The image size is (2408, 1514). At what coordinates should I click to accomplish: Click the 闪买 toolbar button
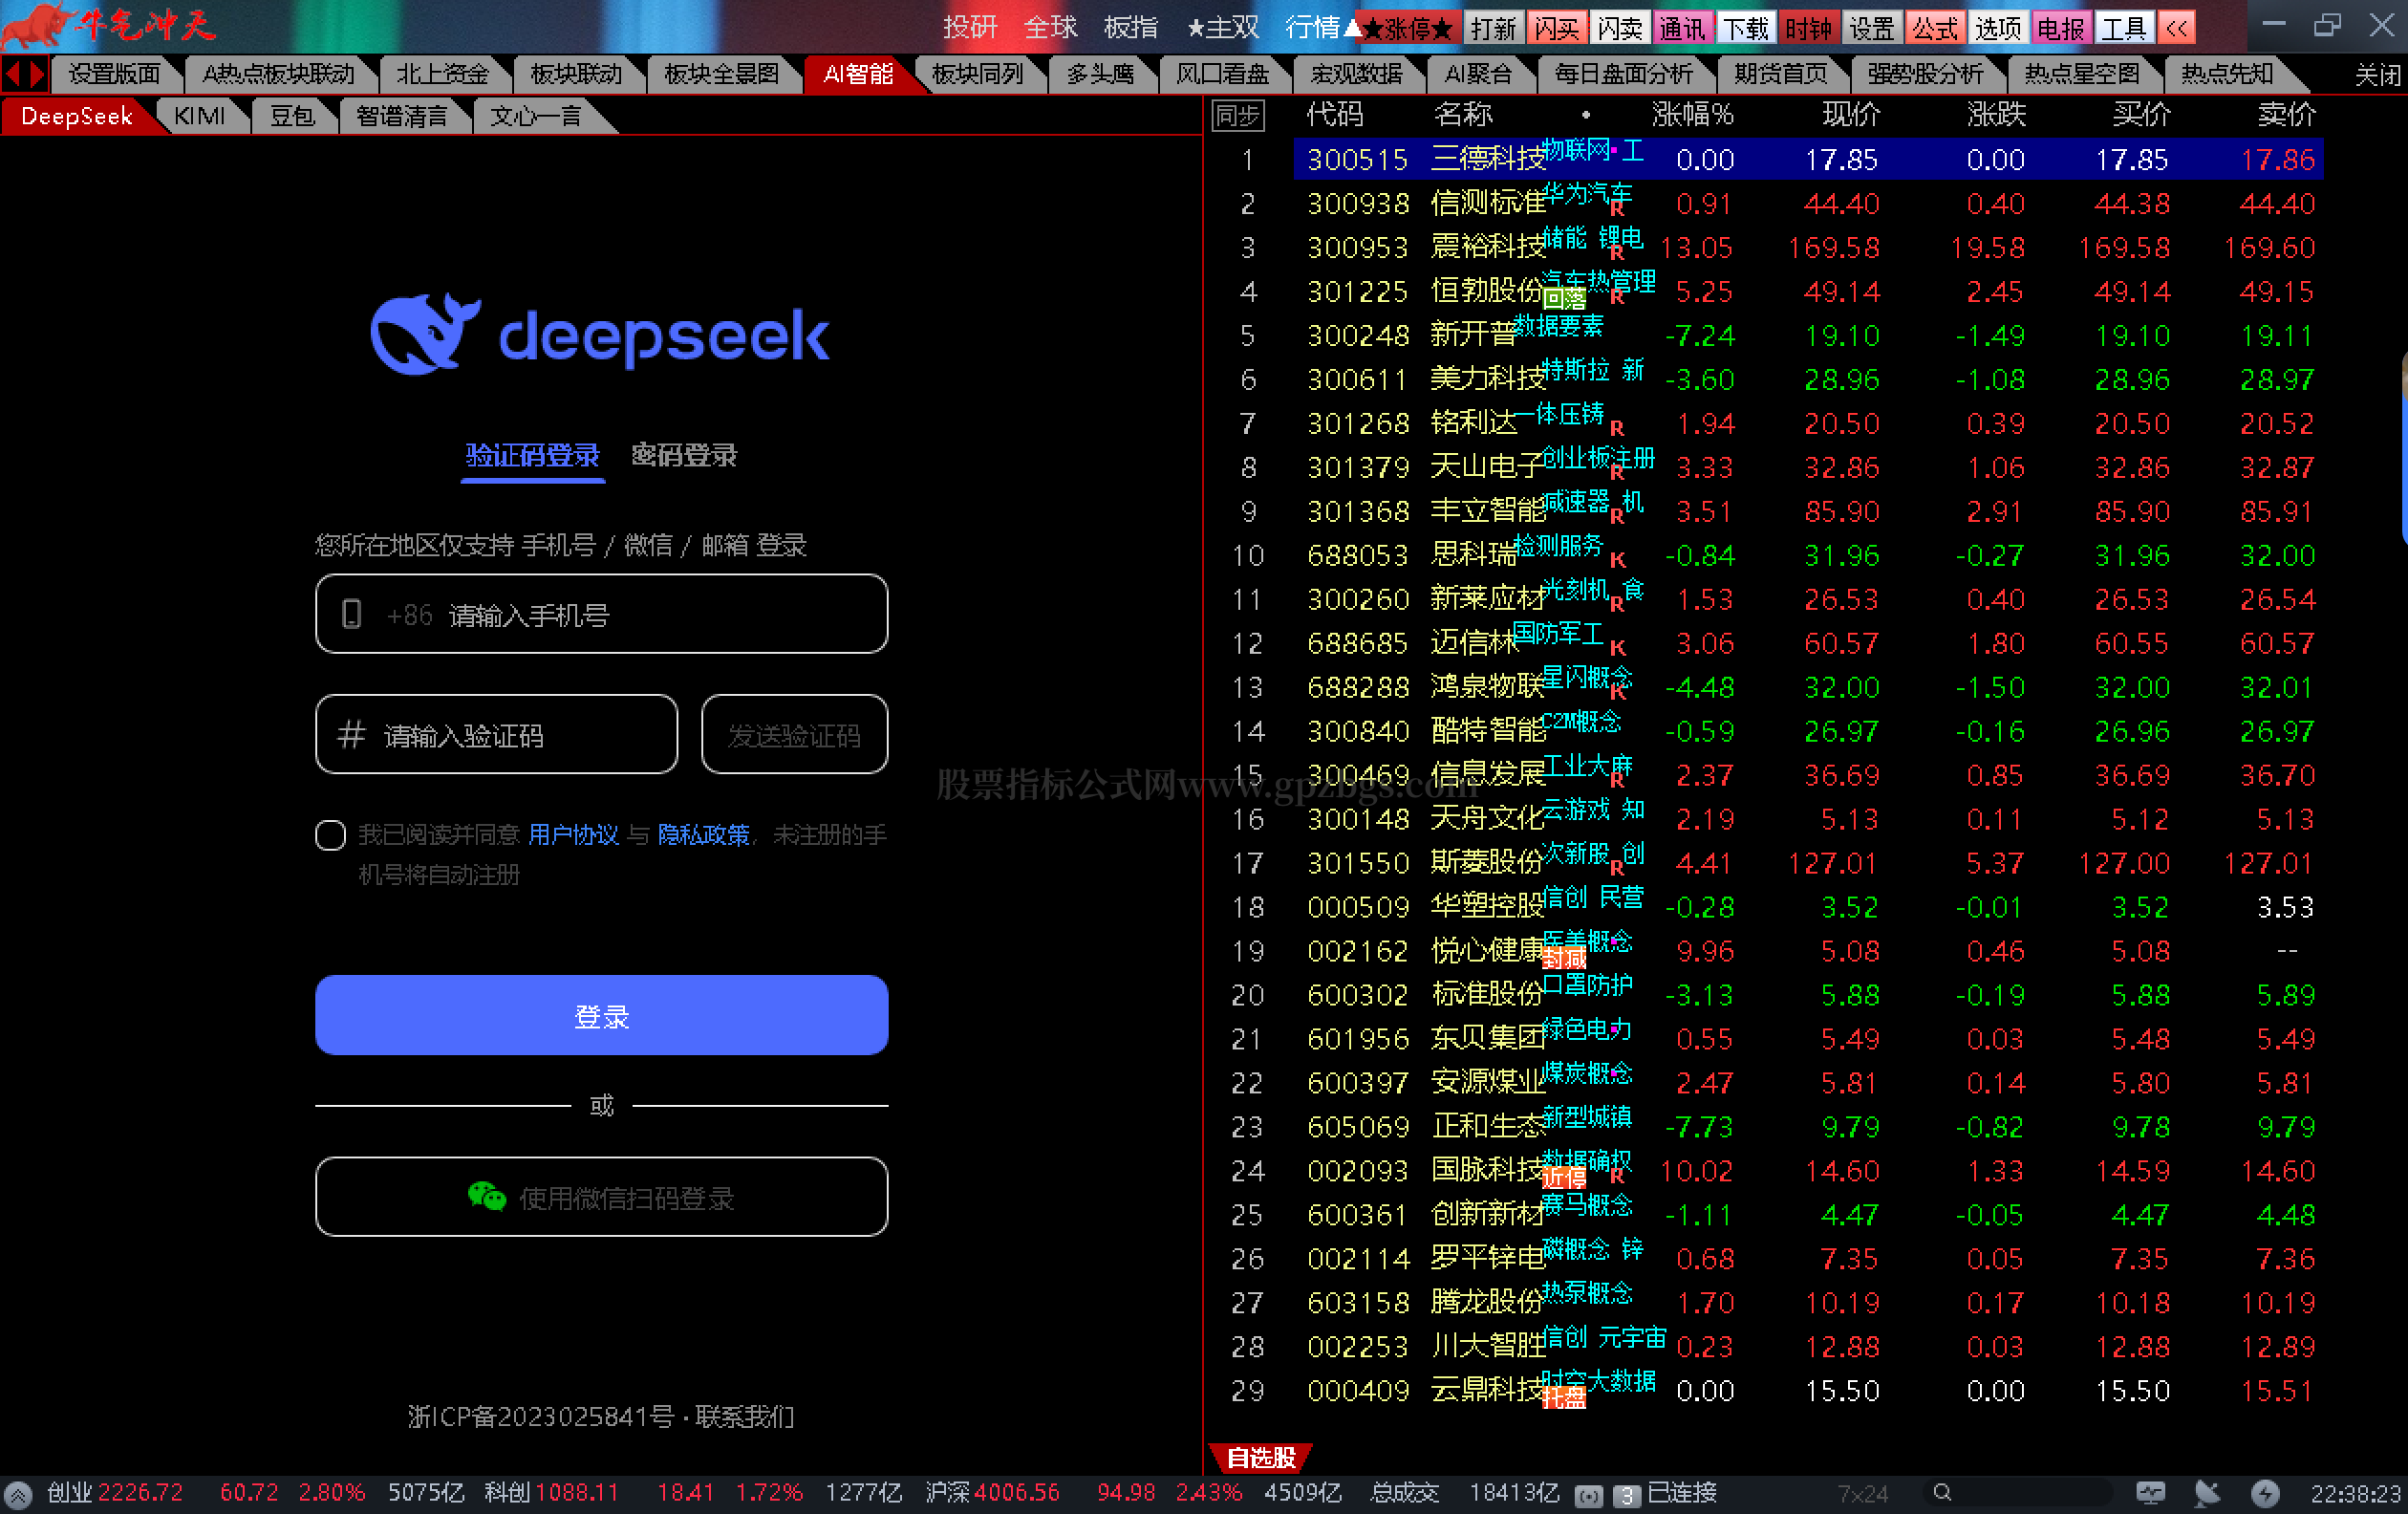coord(1556,28)
